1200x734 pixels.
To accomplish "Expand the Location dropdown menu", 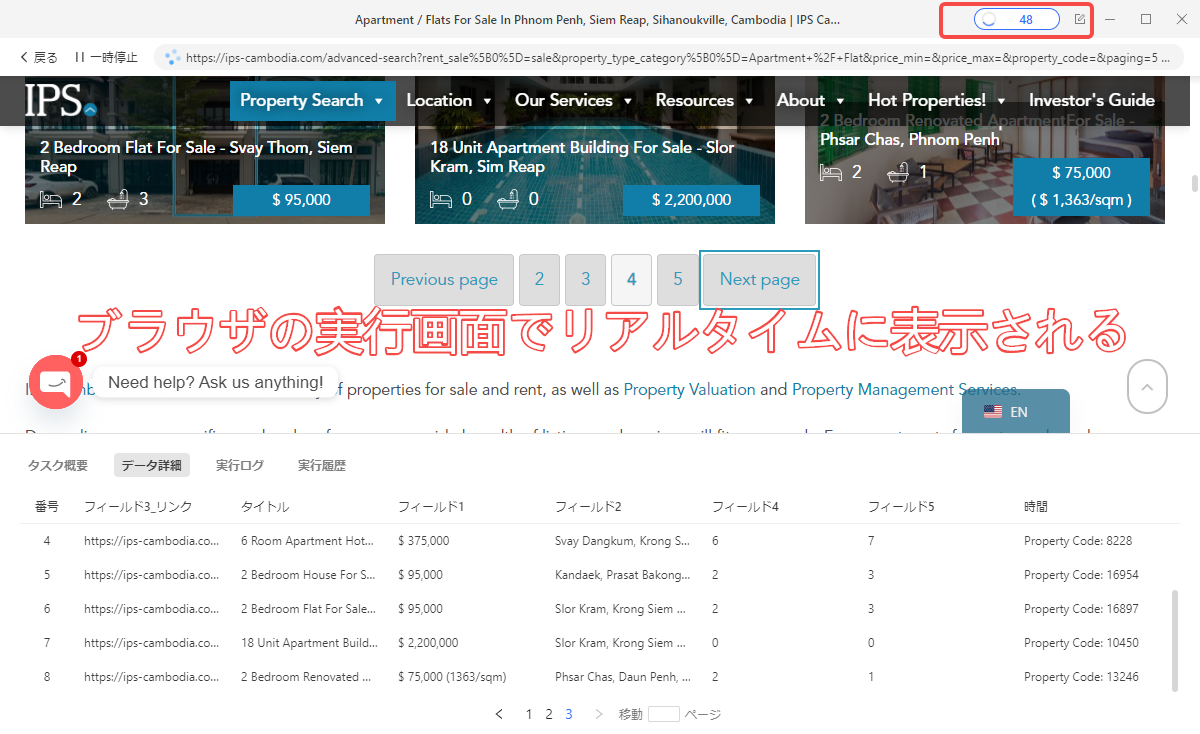I will point(448,101).
